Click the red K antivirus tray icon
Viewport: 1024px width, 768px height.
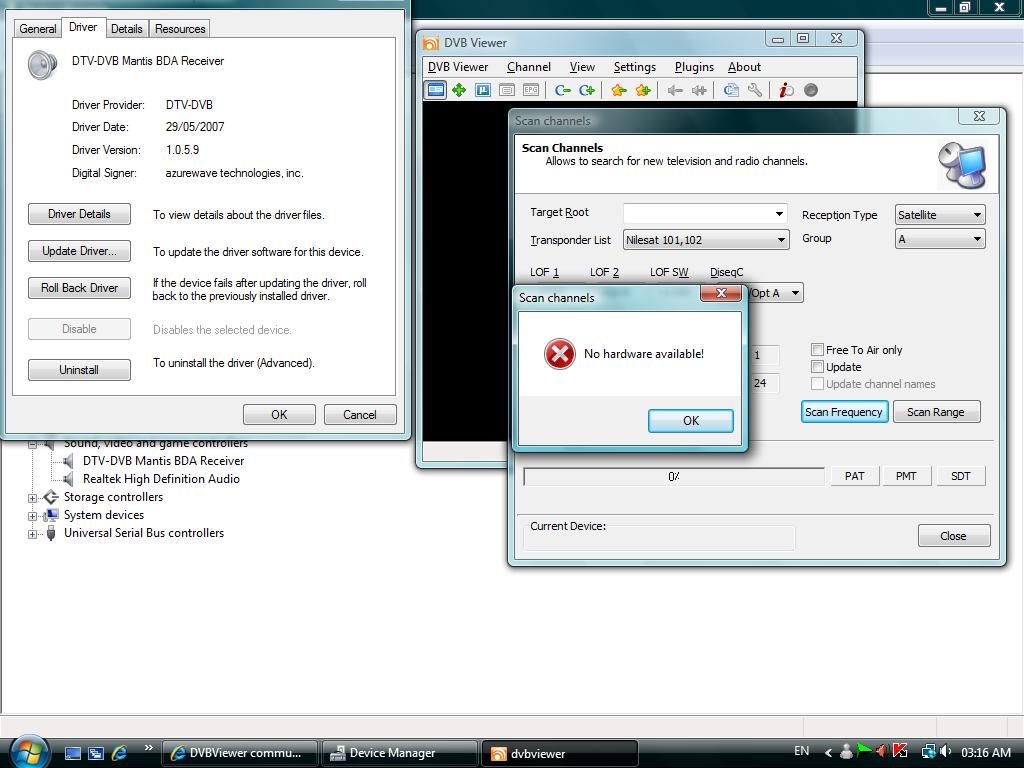900,751
